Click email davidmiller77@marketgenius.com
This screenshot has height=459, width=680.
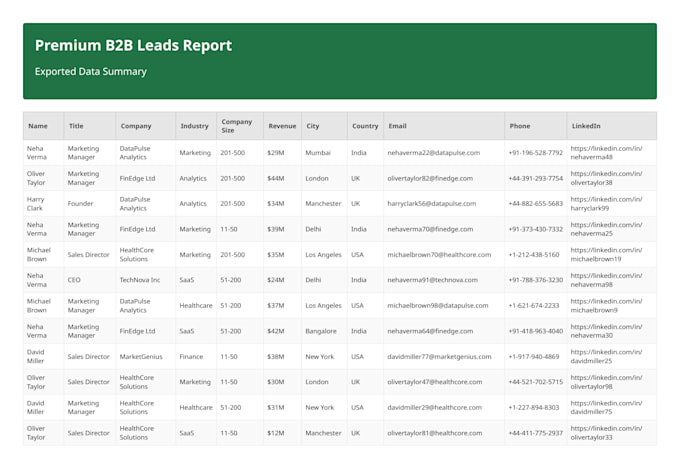click(439, 357)
